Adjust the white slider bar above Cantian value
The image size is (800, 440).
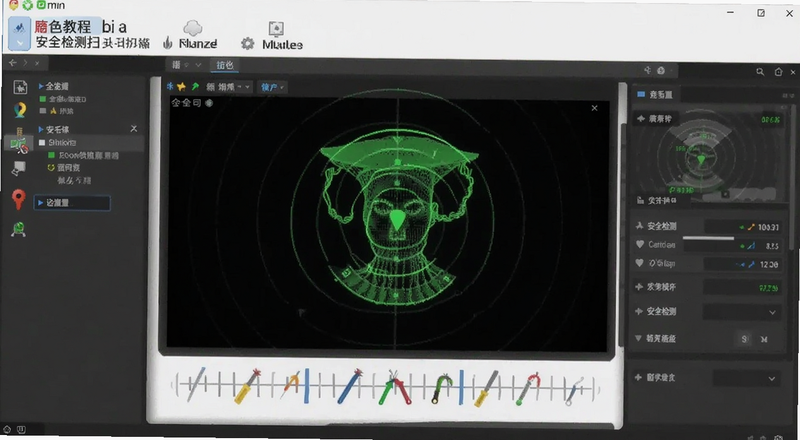tap(708, 238)
